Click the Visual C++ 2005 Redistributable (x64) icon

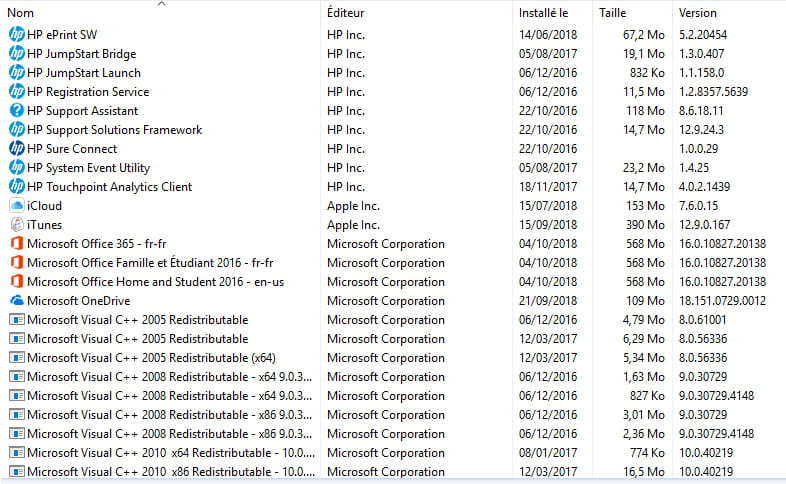pyautogui.click(x=17, y=358)
